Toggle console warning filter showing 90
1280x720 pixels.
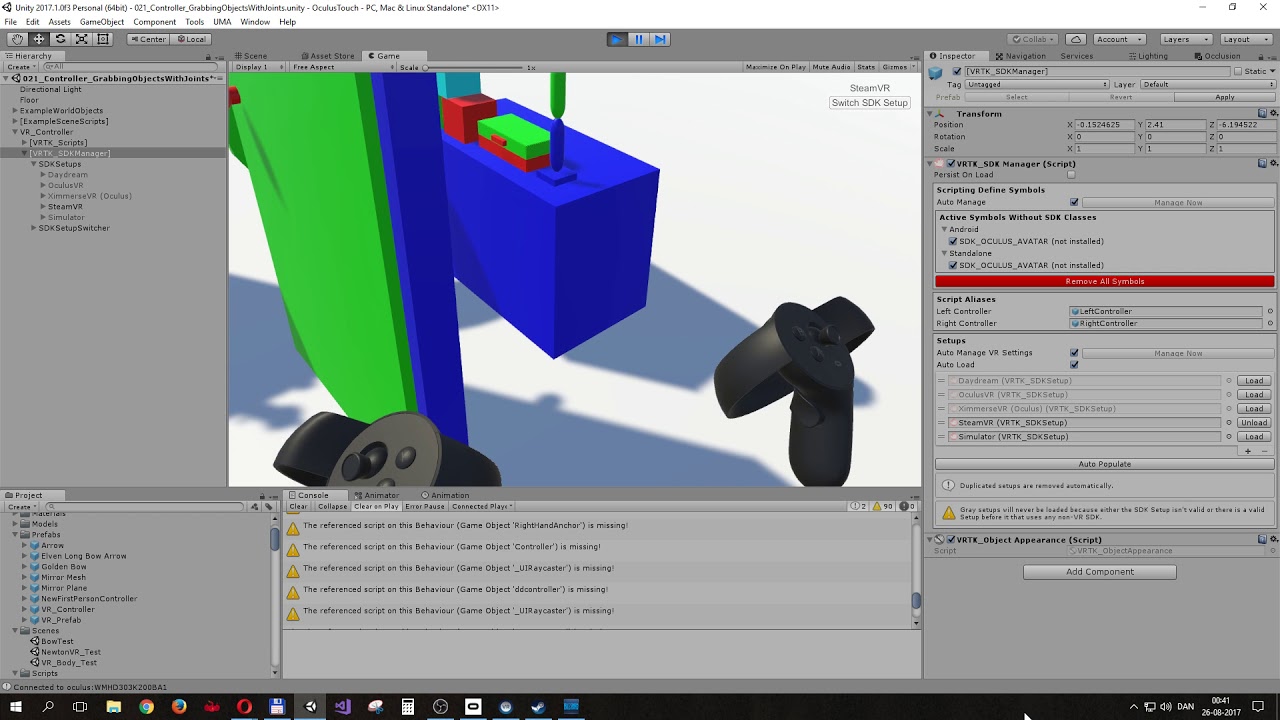point(883,506)
